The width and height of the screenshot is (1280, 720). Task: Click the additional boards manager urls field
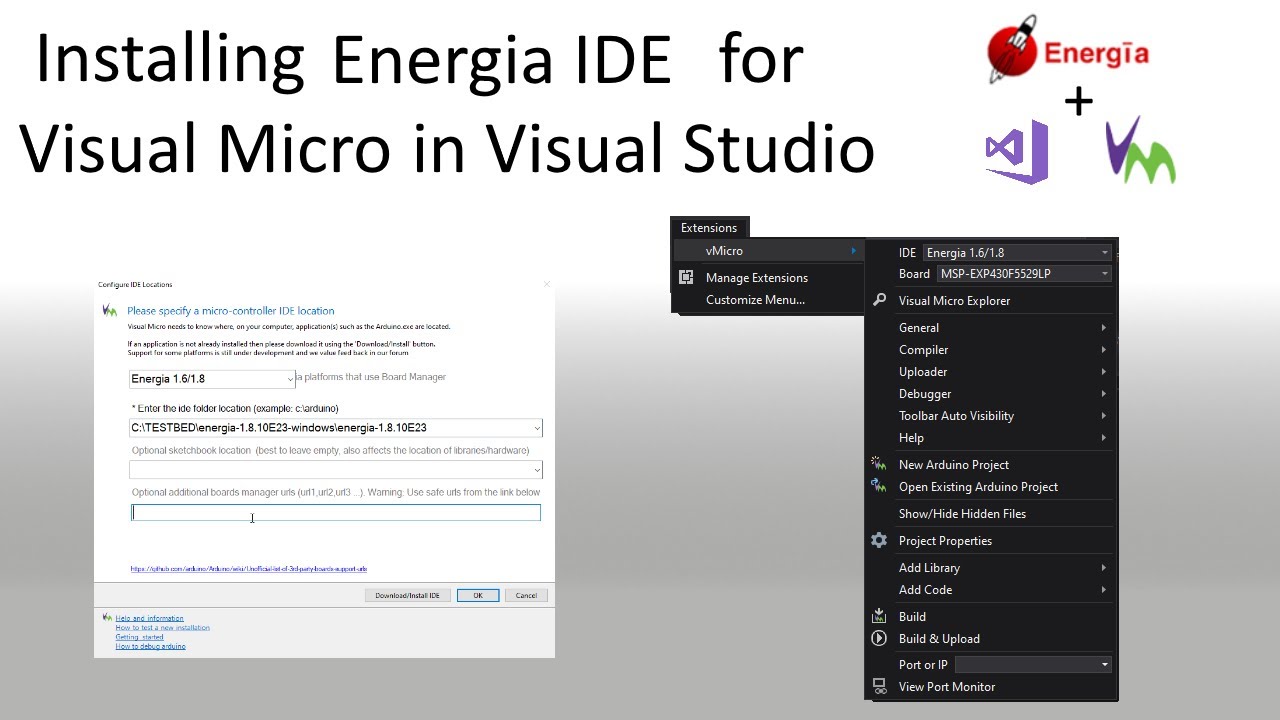pos(336,512)
